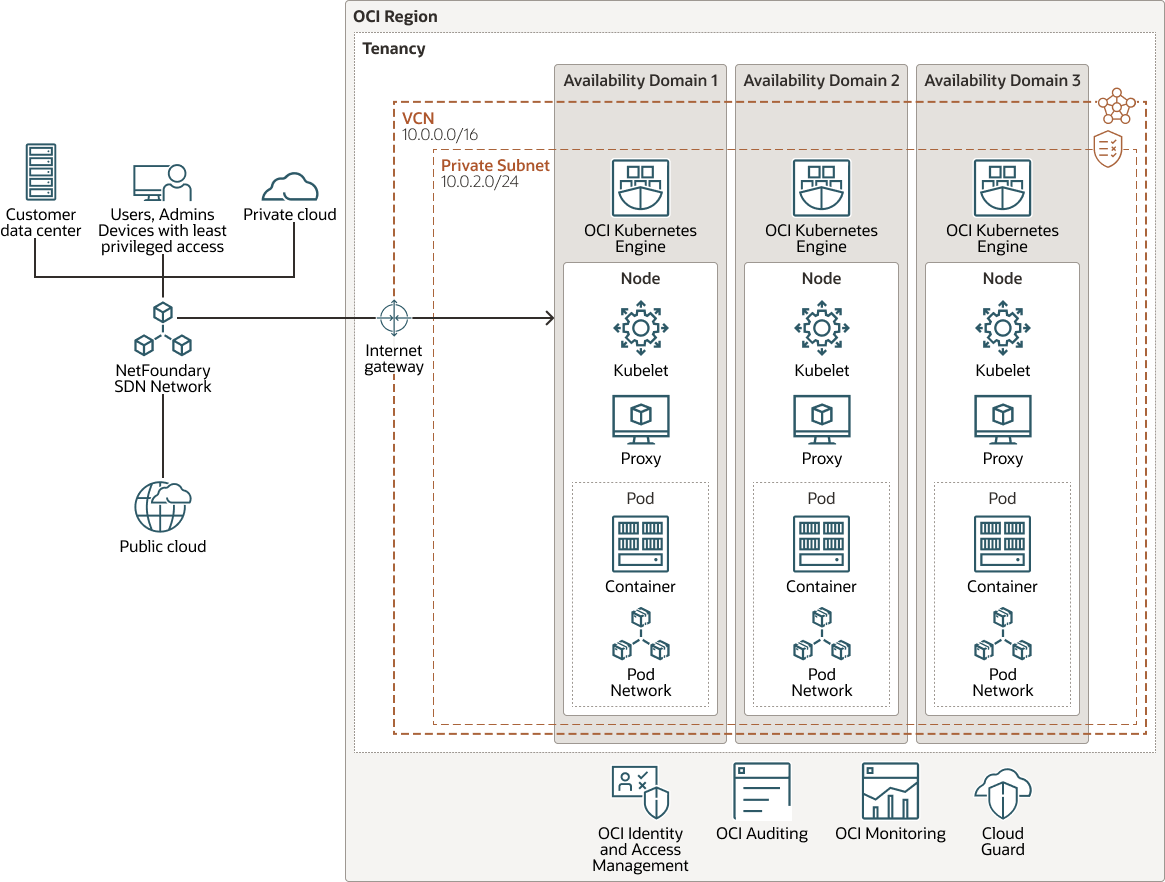The image size is (1165, 882).
Task: Click the Proxy monitor icon in Availability Domain 2
Action: [x=821, y=420]
